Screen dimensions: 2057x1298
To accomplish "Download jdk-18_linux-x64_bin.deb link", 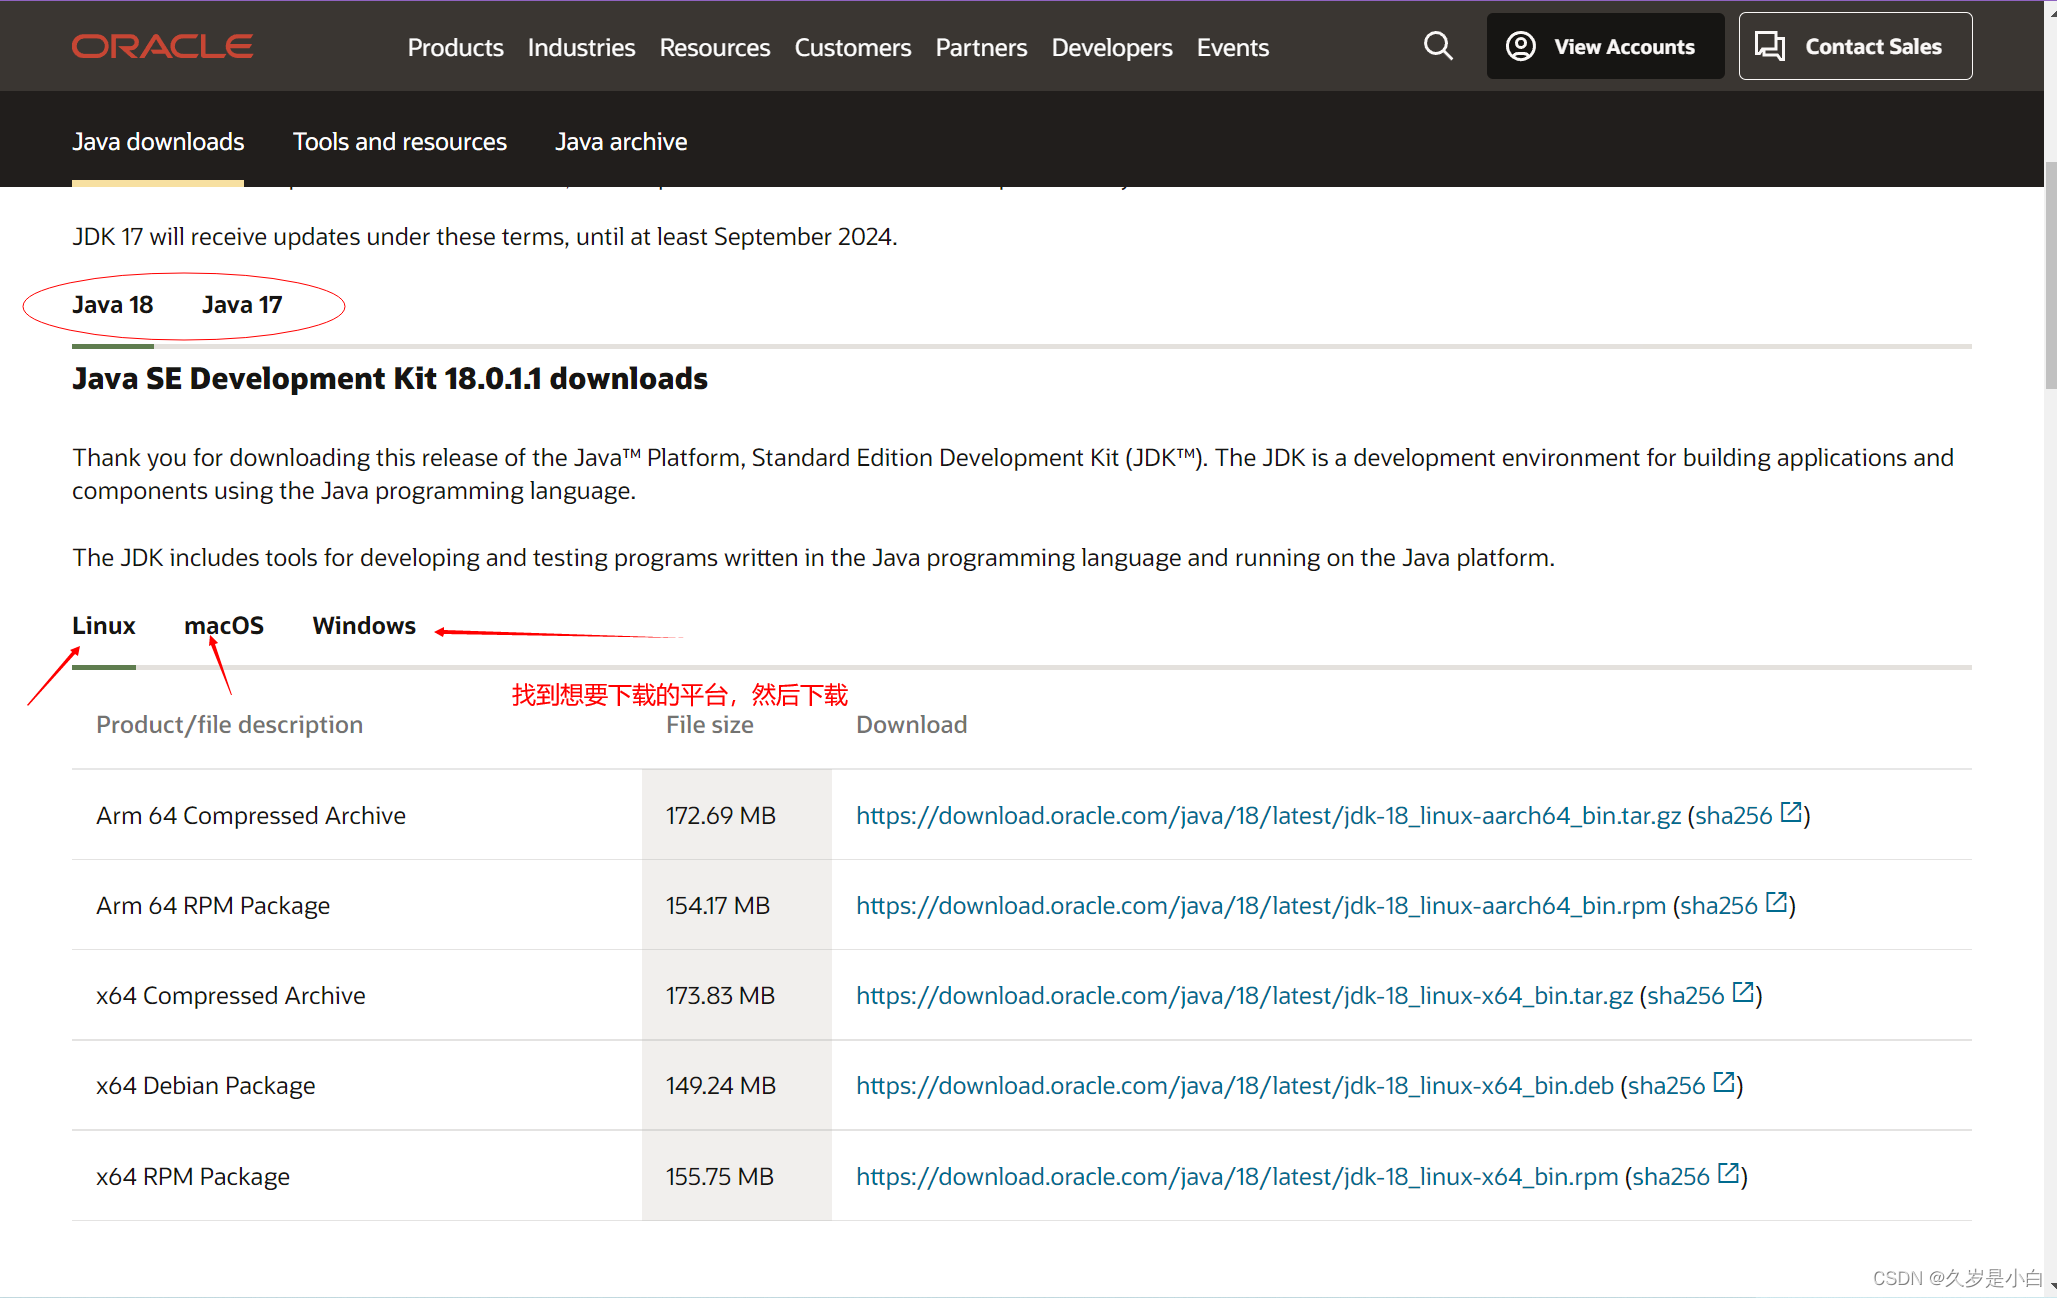I will (1235, 1085).
